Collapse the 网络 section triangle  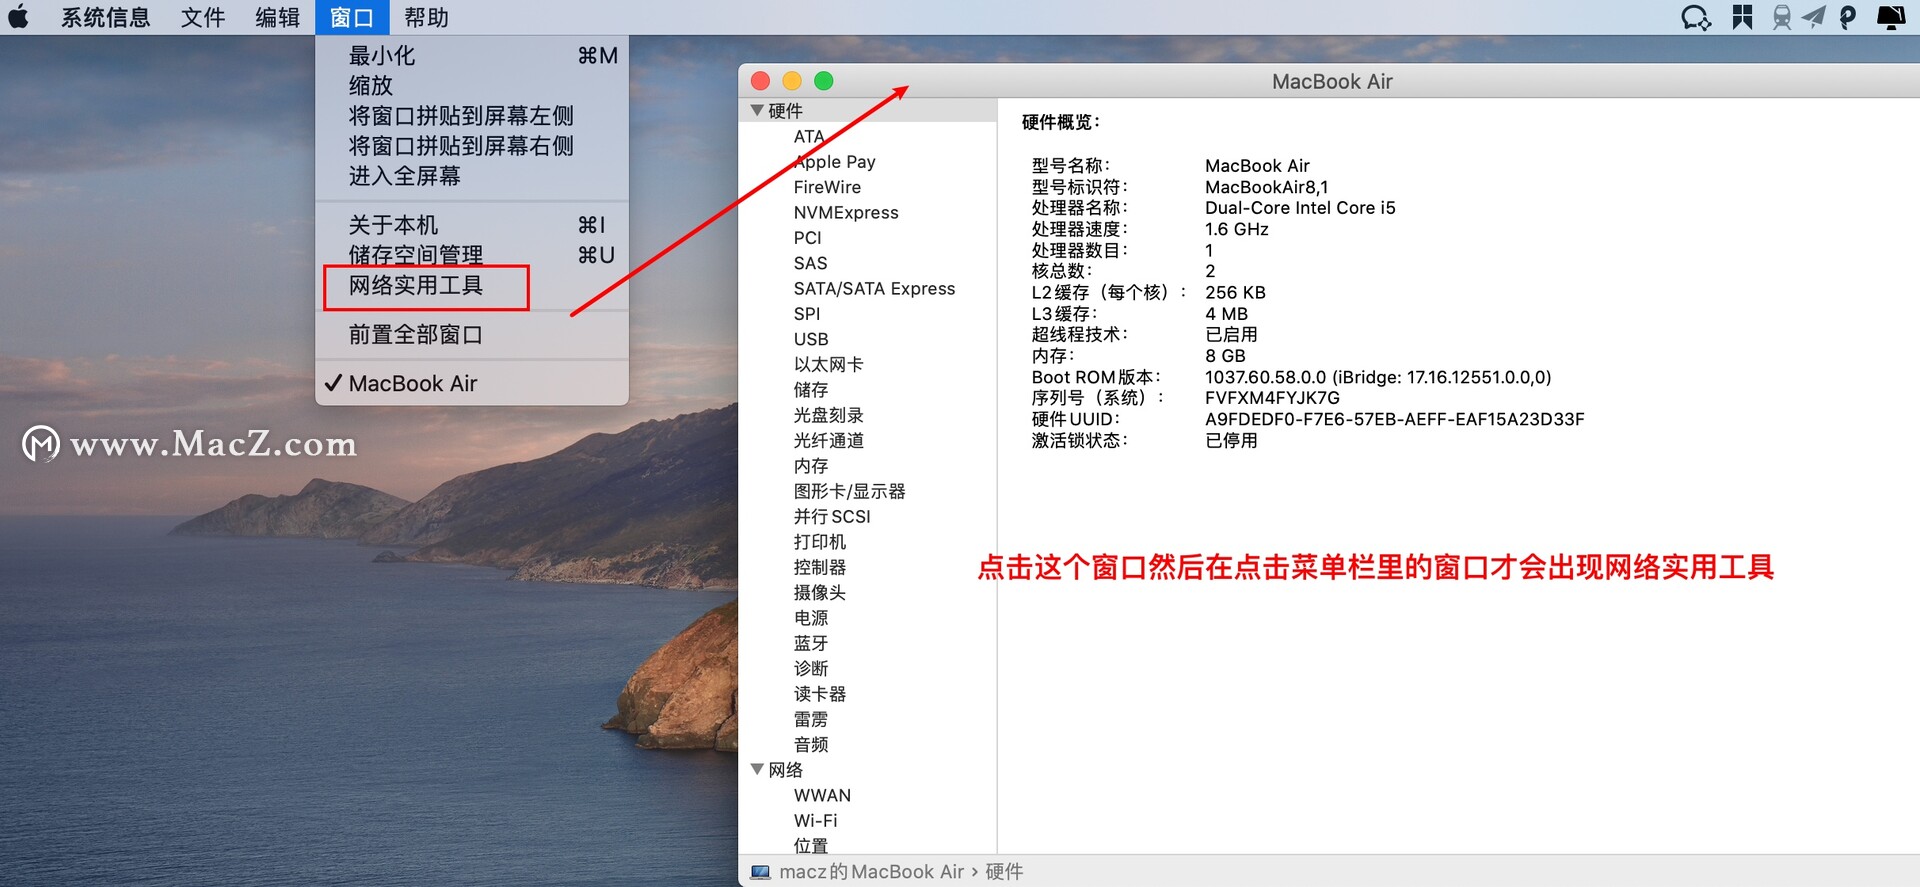click(757, 769)
